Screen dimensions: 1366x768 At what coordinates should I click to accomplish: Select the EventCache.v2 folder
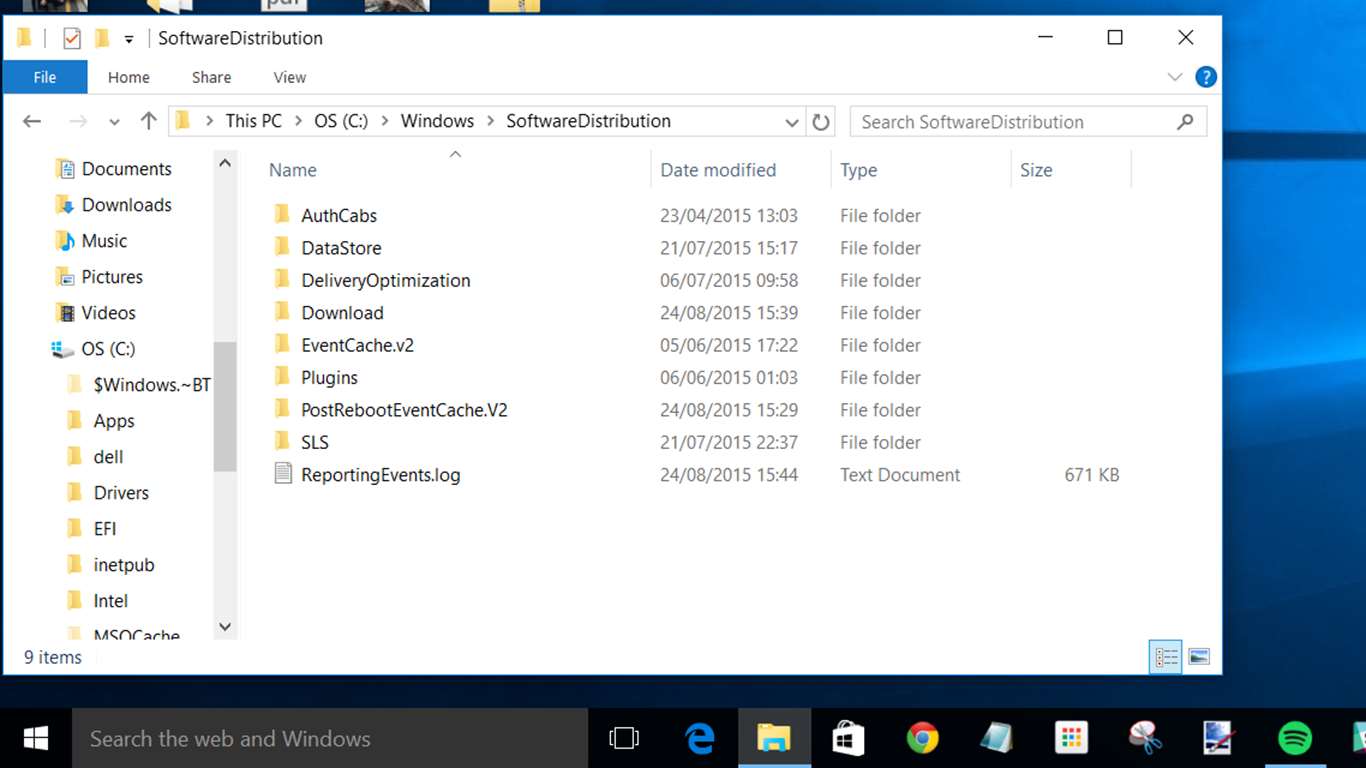357,345
